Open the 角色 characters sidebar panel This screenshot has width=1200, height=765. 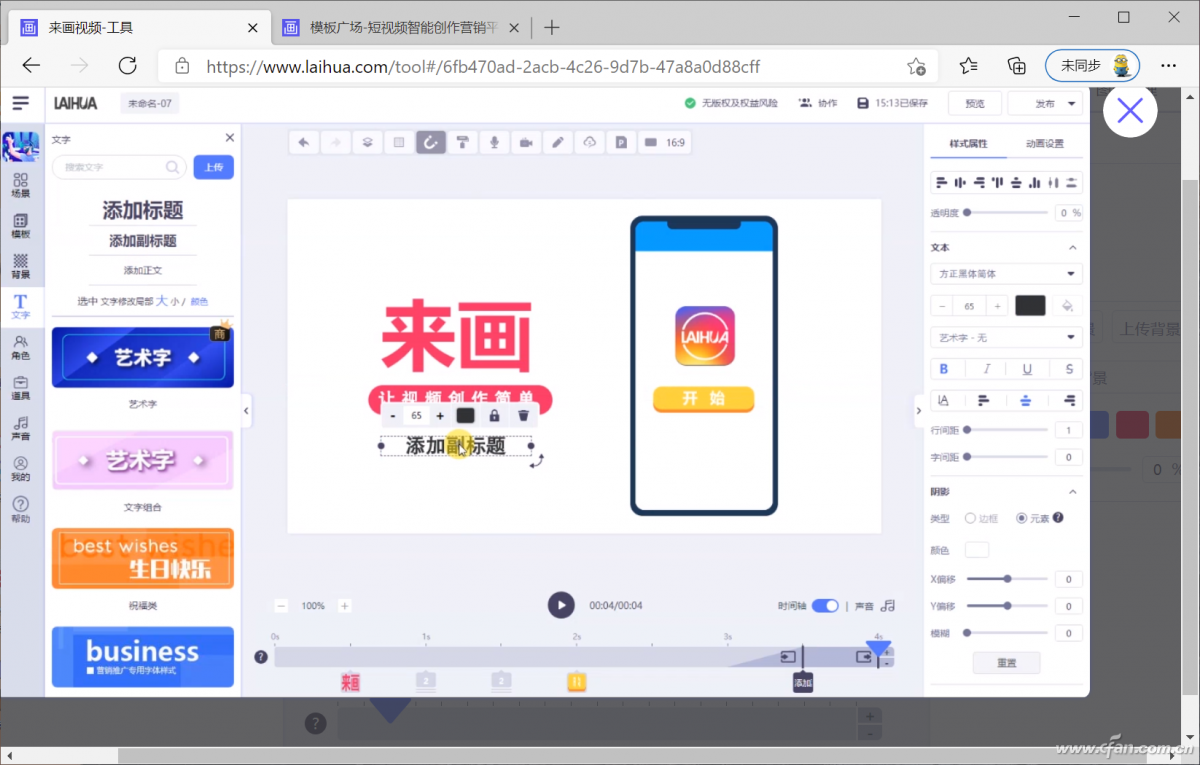pyautogui.click(x=21, y=348)
